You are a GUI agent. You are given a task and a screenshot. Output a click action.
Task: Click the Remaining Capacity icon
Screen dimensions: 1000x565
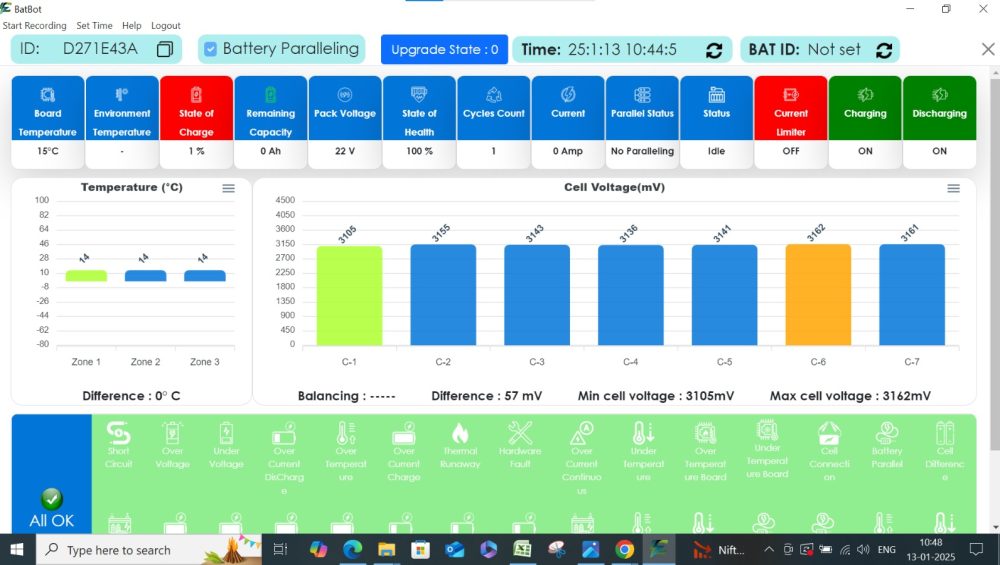[x=270, y=95]
